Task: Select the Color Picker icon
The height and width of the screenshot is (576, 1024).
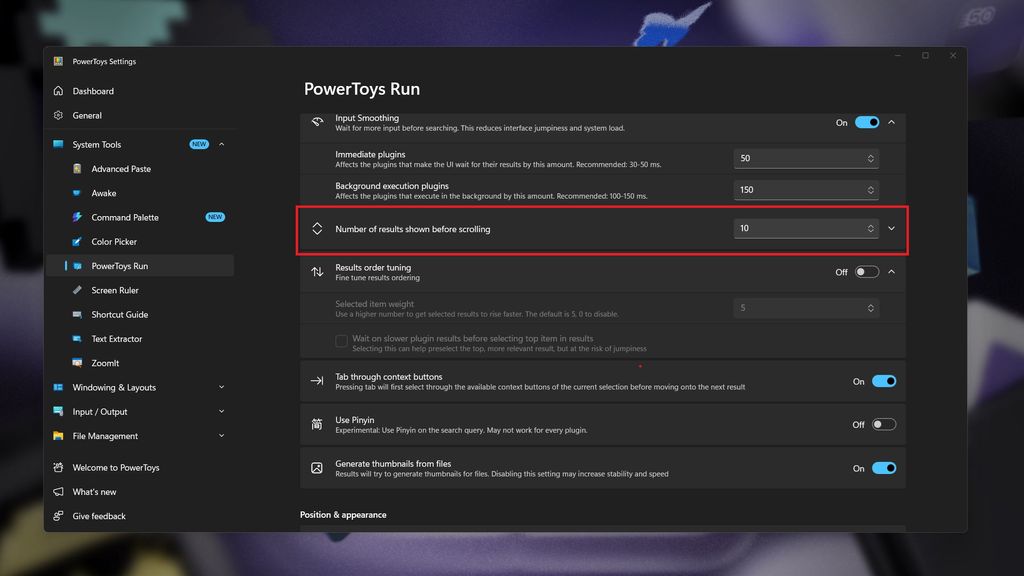Action: 77,242
